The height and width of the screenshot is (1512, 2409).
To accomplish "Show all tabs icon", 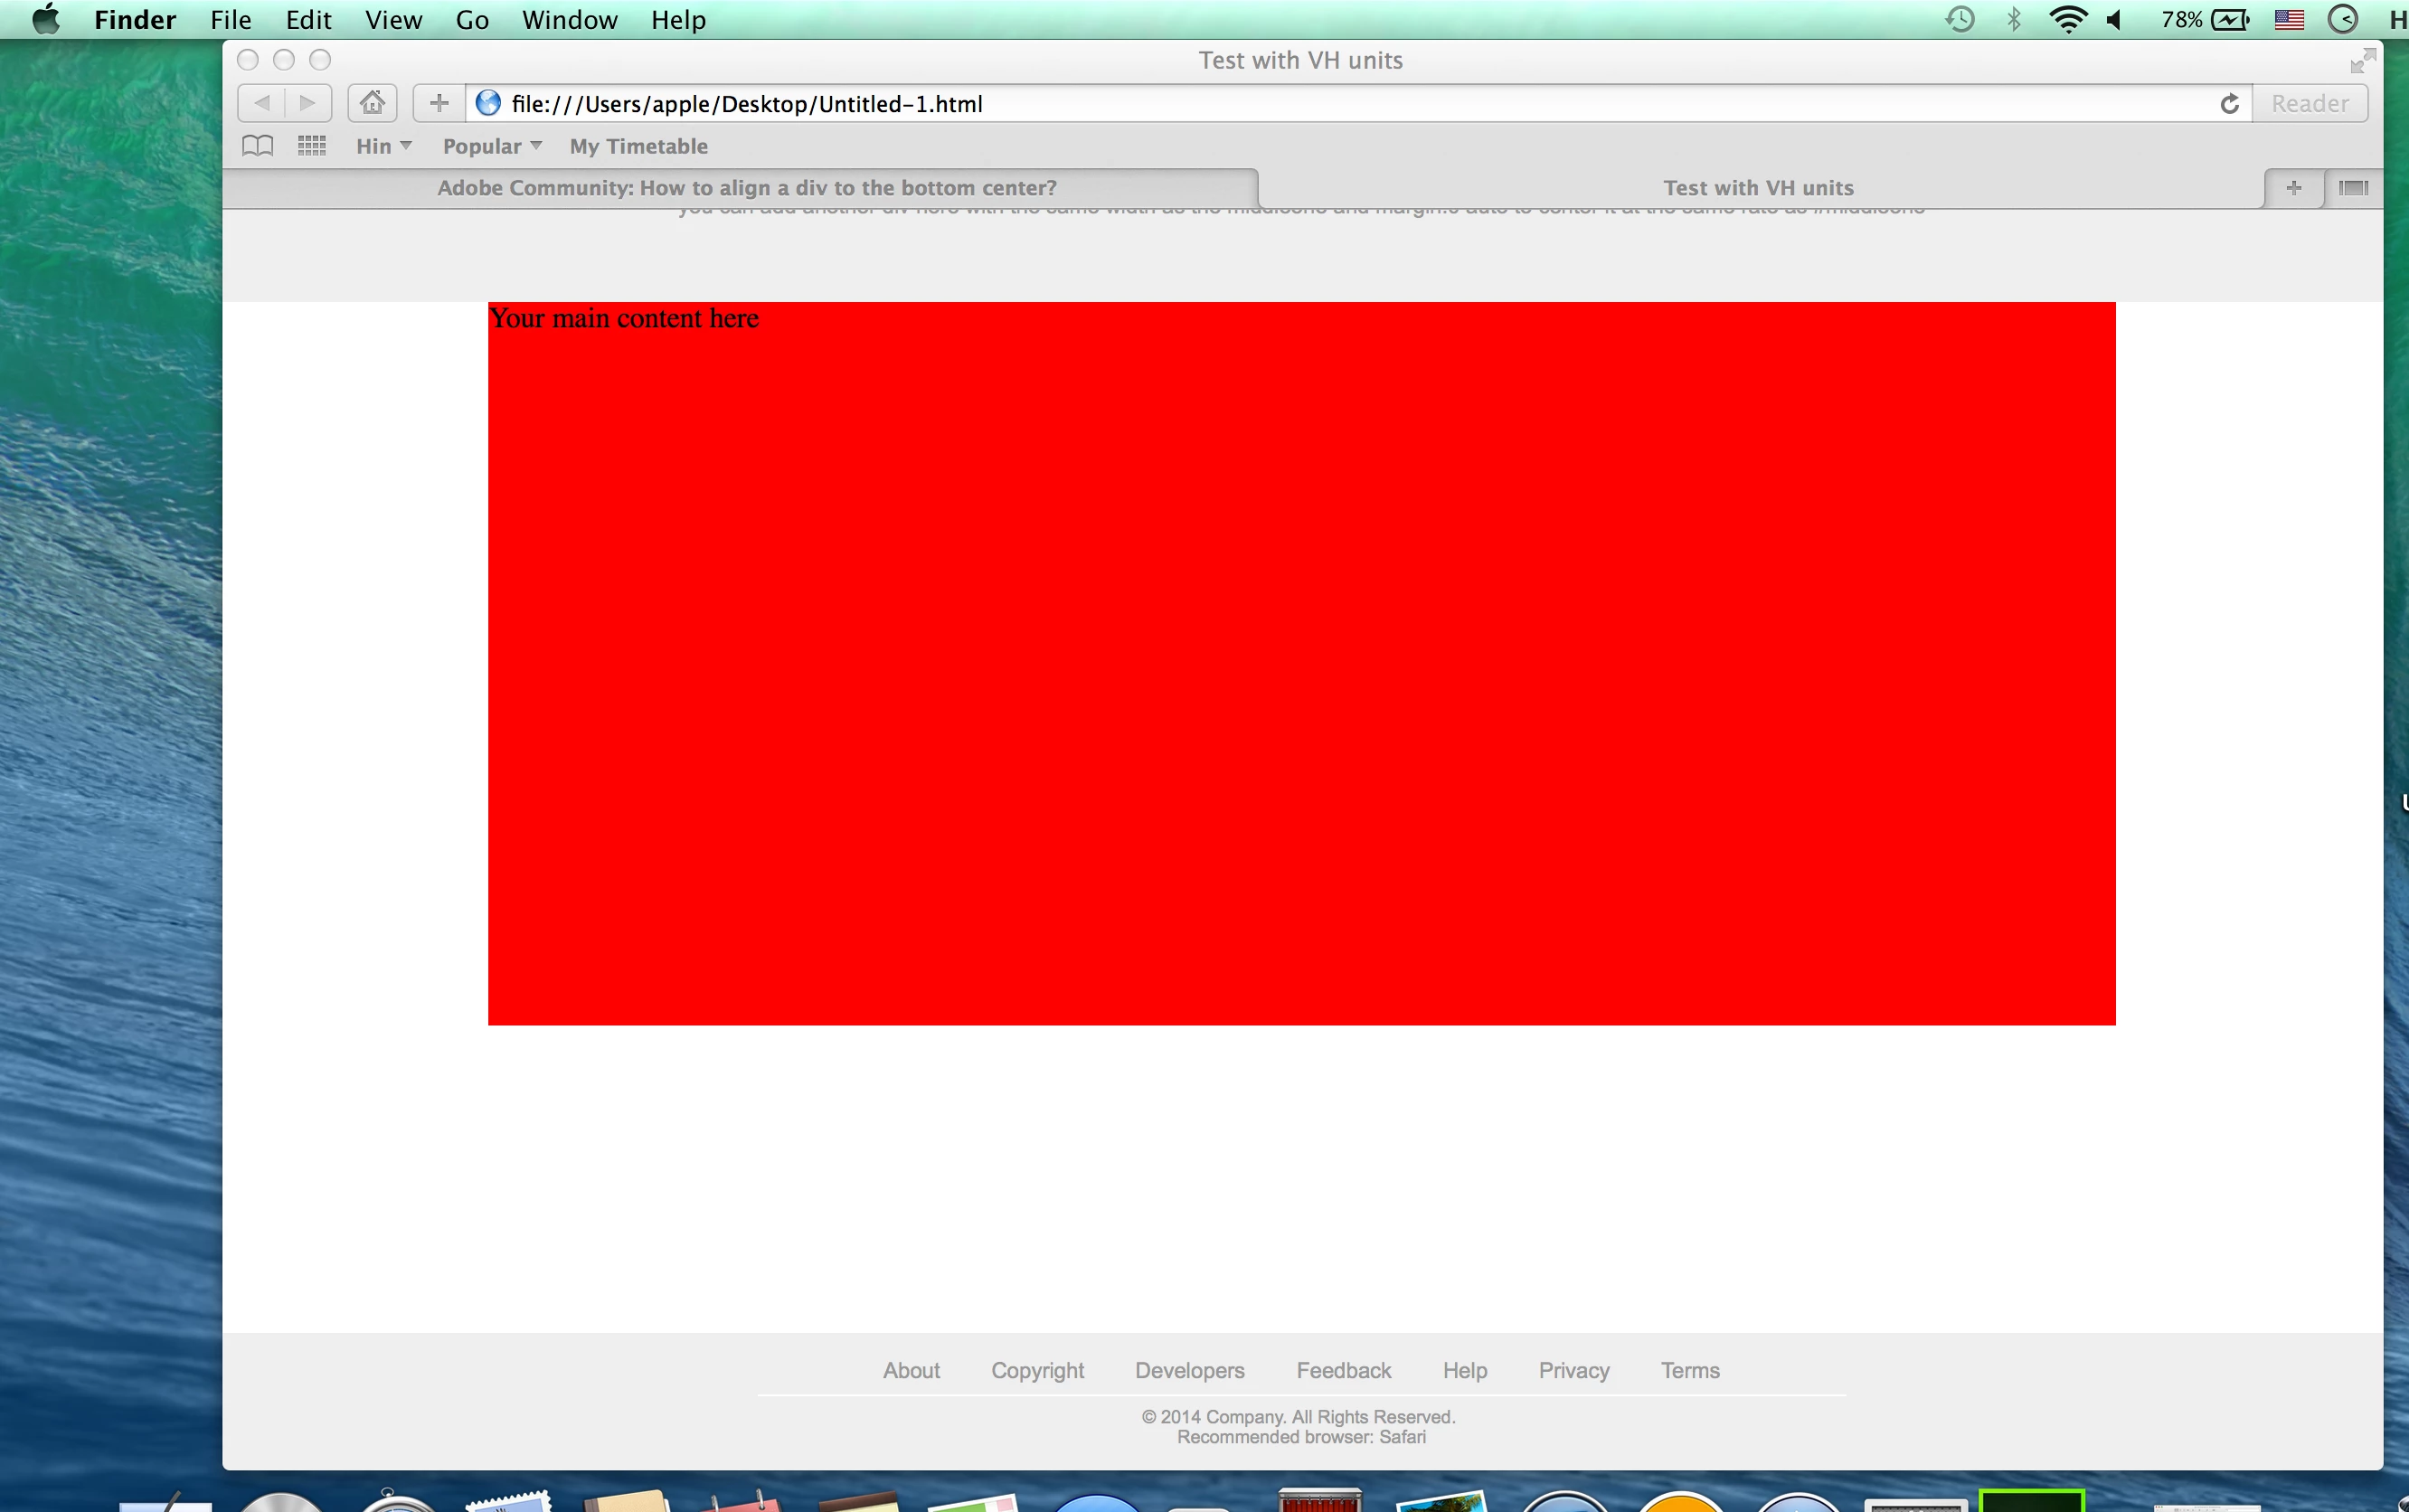I will pos(2353,188).
